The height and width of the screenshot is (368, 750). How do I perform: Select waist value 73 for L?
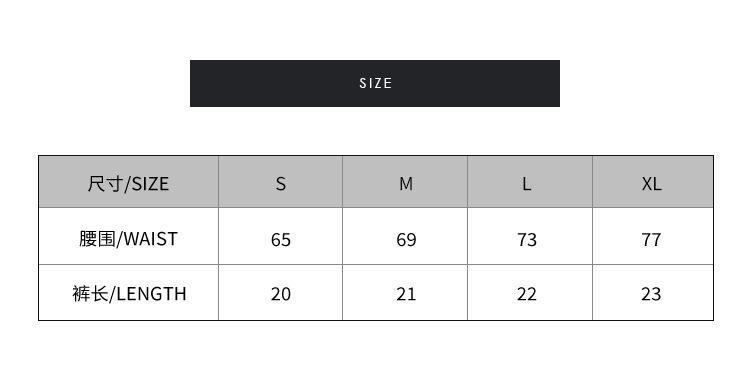pyautogui.click(x=527, y=239)
